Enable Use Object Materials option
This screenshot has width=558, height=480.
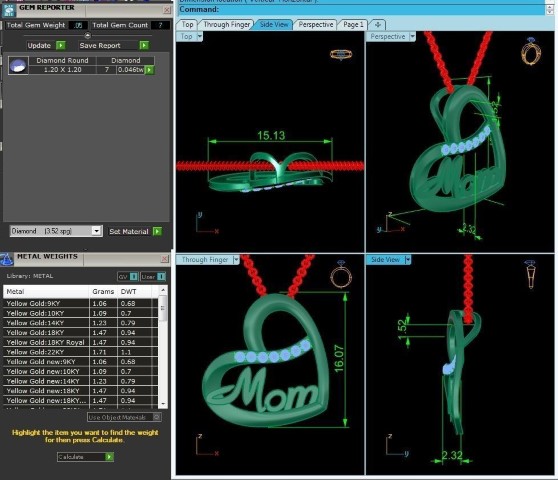tap(124, 417)
